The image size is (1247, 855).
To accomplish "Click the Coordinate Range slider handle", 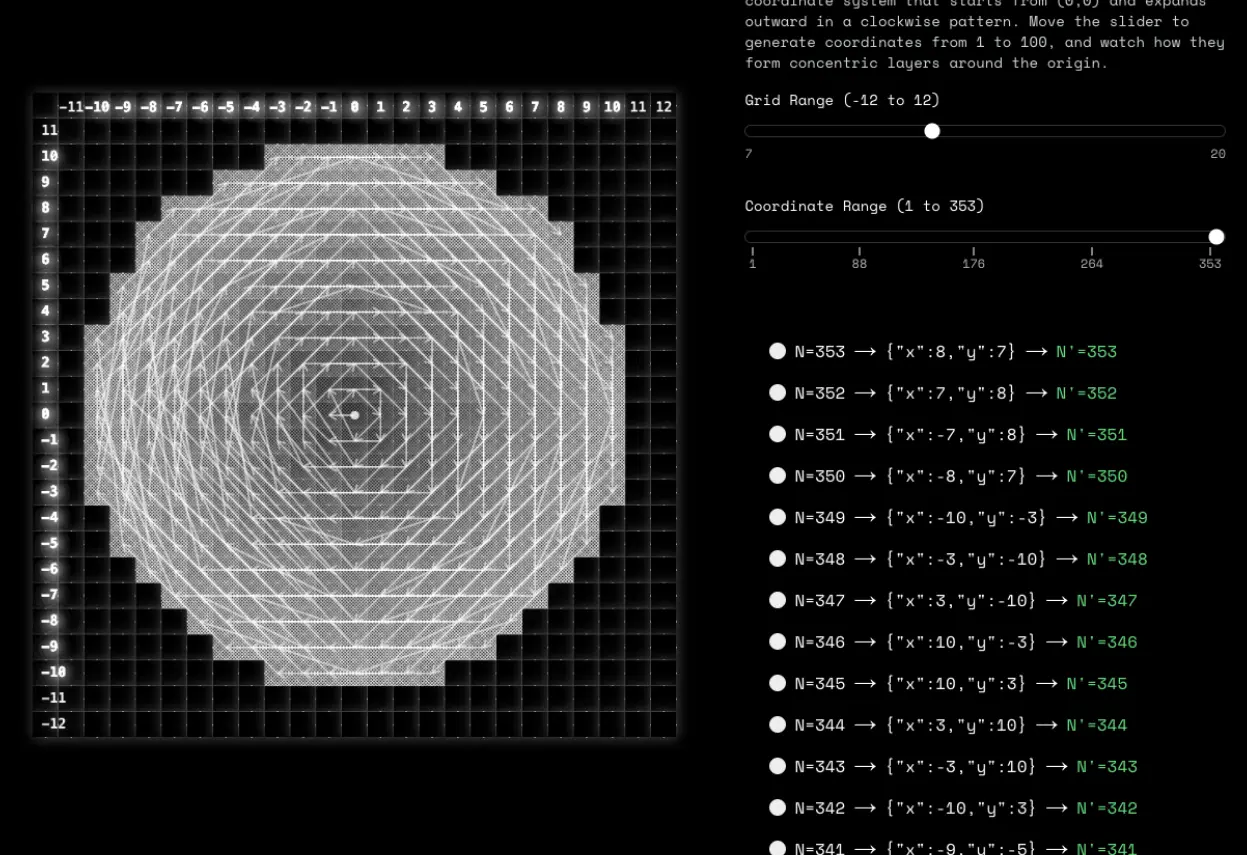I will click(1216, 237).
